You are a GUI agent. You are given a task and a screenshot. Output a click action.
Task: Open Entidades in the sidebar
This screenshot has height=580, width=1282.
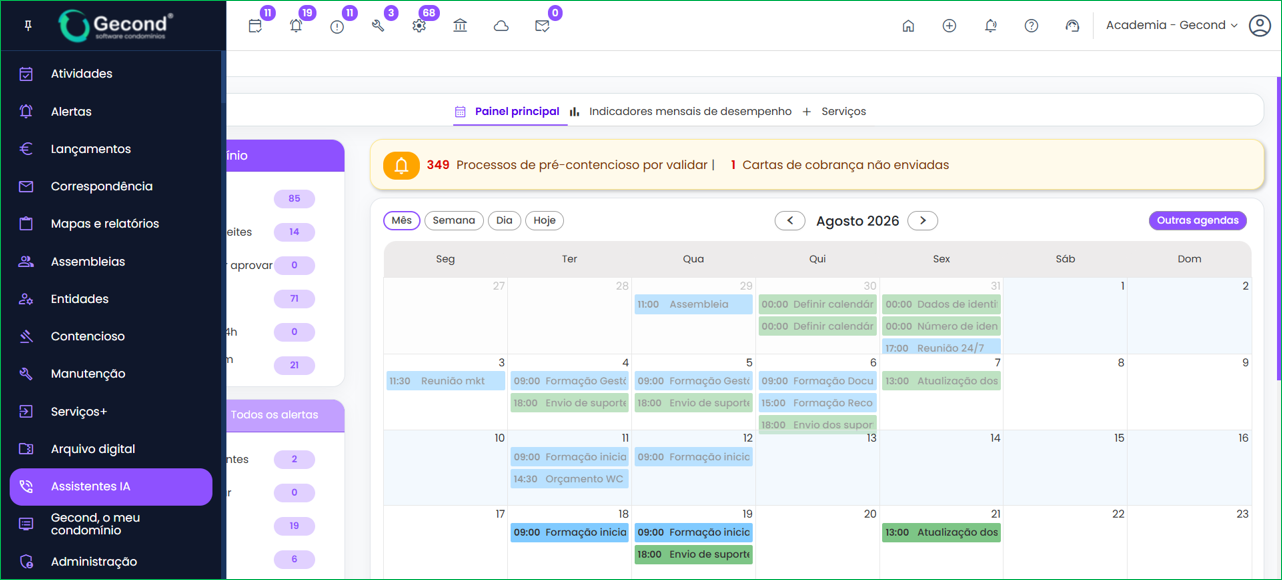click(111, 299)
